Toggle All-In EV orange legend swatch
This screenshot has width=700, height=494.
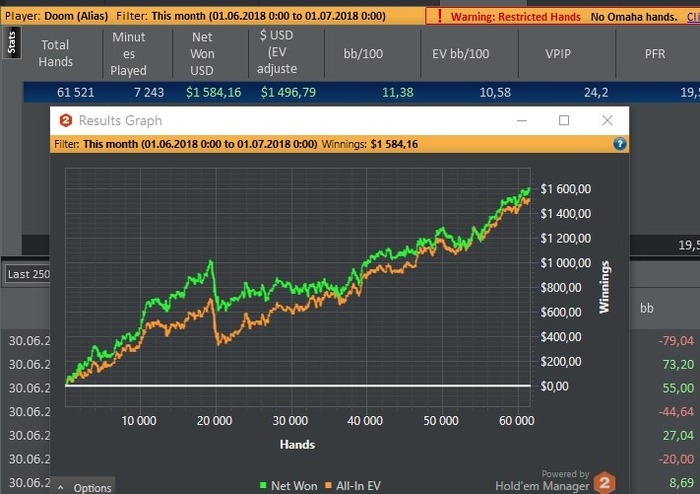tap(329, 485)
